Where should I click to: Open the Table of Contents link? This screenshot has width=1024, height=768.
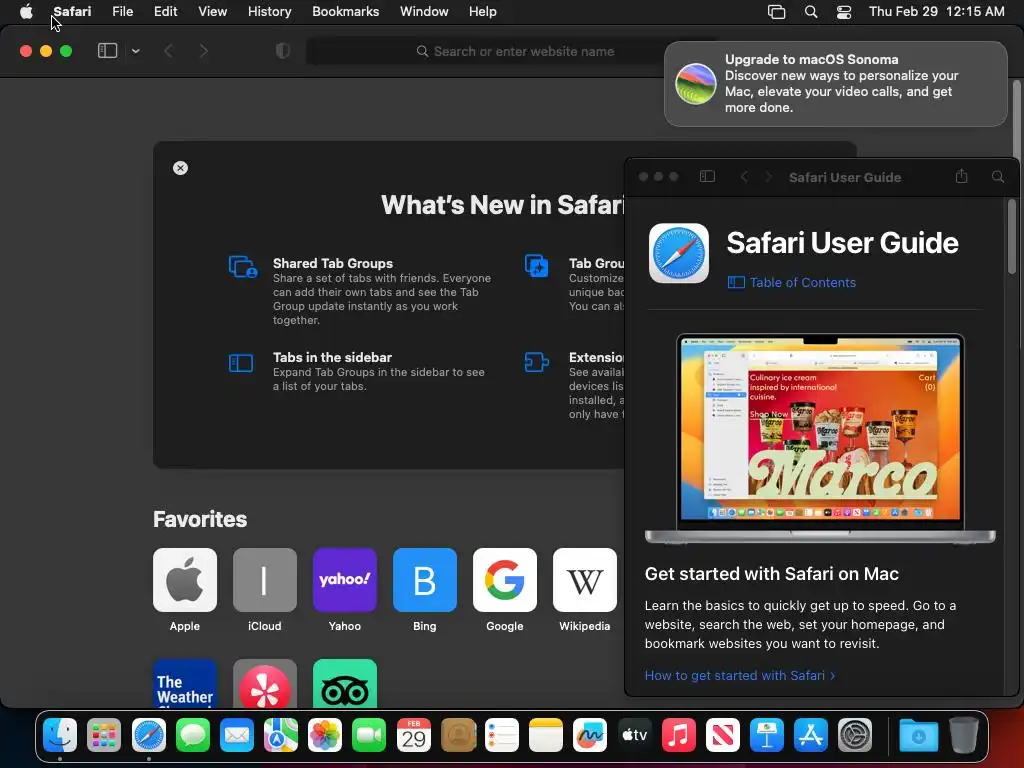(x=792, y=282)
